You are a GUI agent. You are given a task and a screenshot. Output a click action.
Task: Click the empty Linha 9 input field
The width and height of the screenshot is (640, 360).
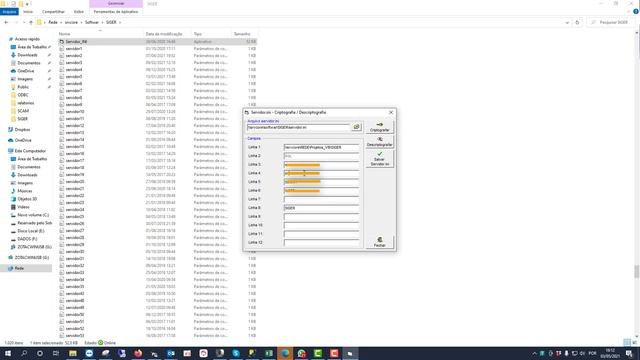click(322, 216)
